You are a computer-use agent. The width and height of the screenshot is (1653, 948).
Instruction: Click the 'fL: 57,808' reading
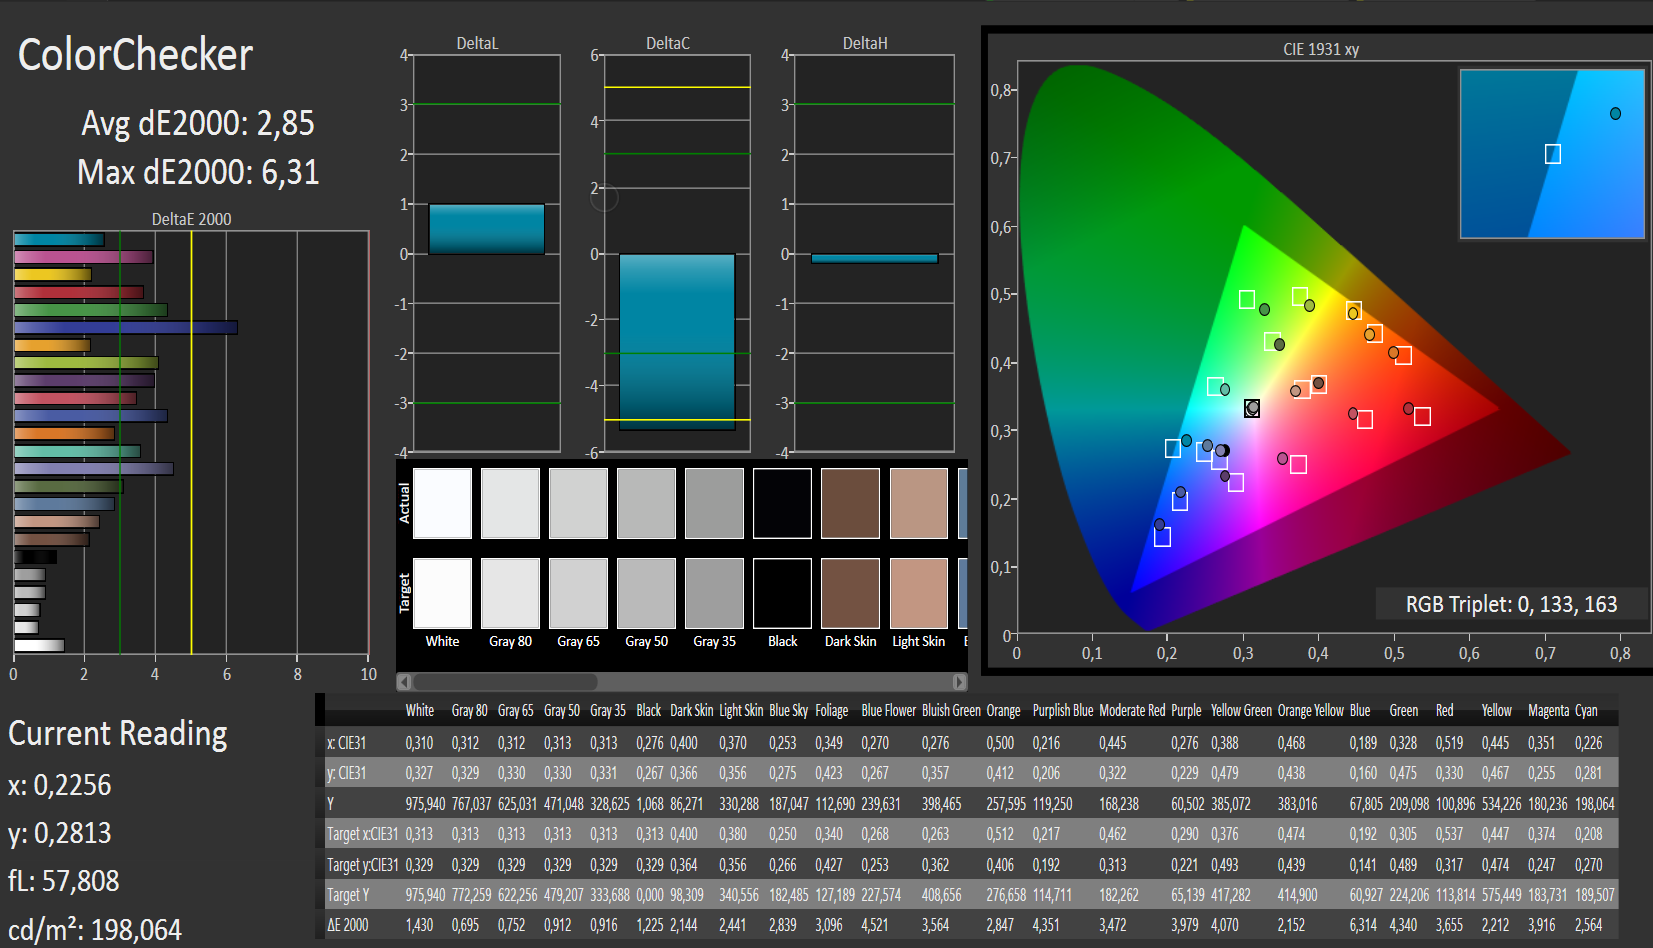pos(64,881)
